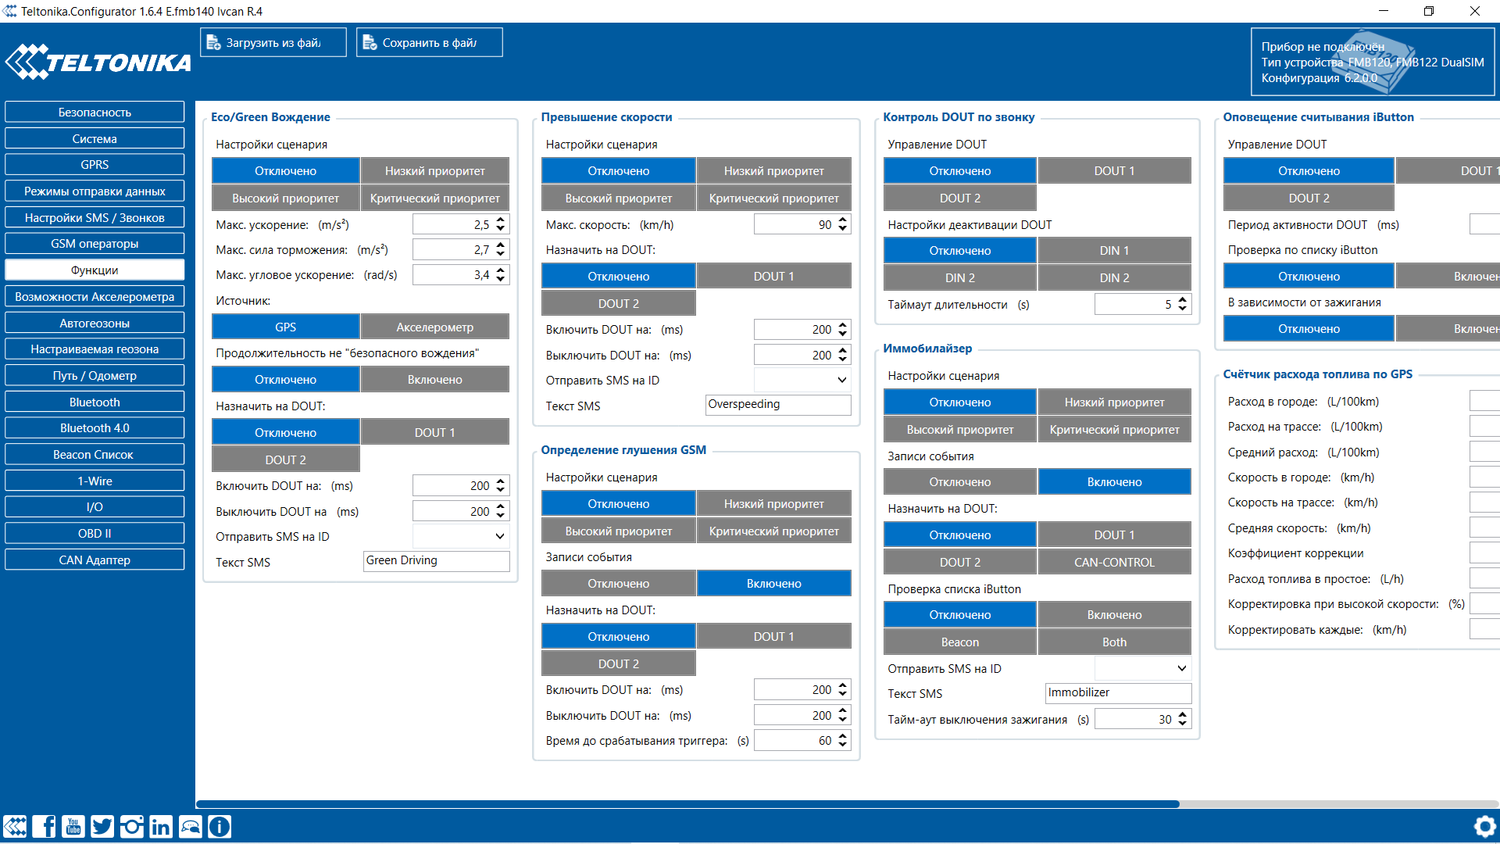Select DOUT 1 in call DOUT control
This screenshot has width=1500, height=844.
(x=1114, y=171)
